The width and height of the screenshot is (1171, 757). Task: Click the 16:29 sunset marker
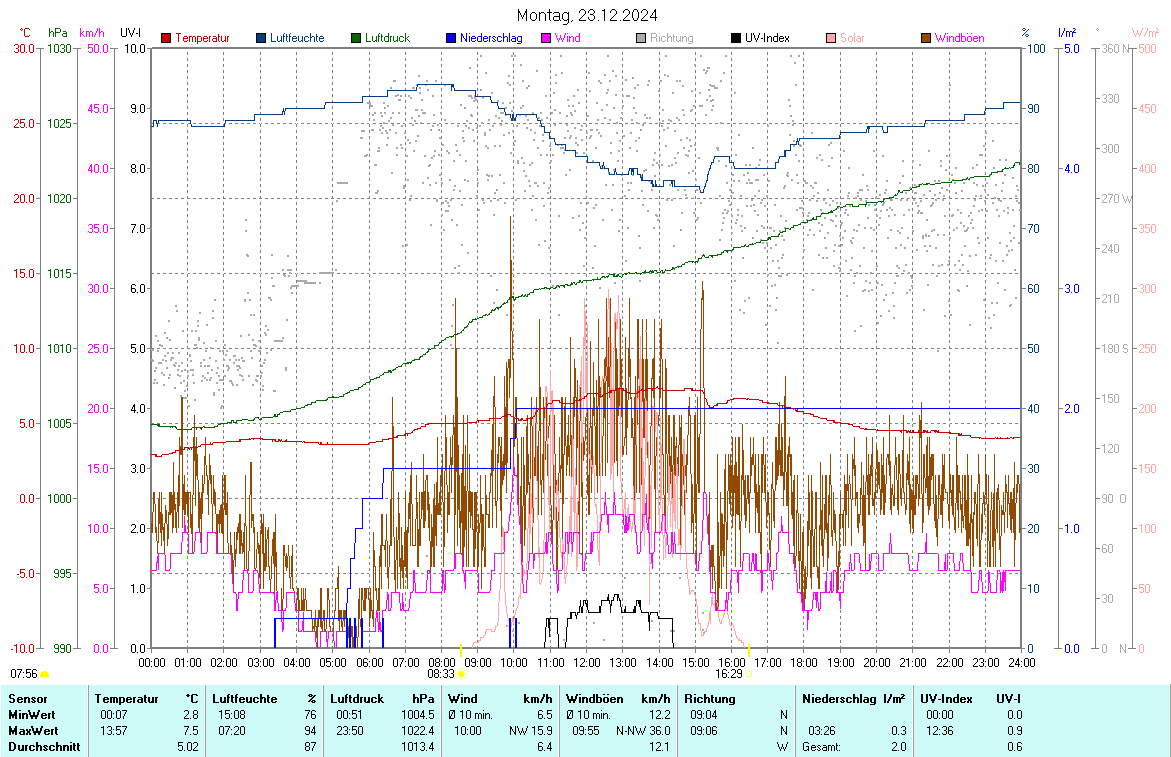(748, 674)
